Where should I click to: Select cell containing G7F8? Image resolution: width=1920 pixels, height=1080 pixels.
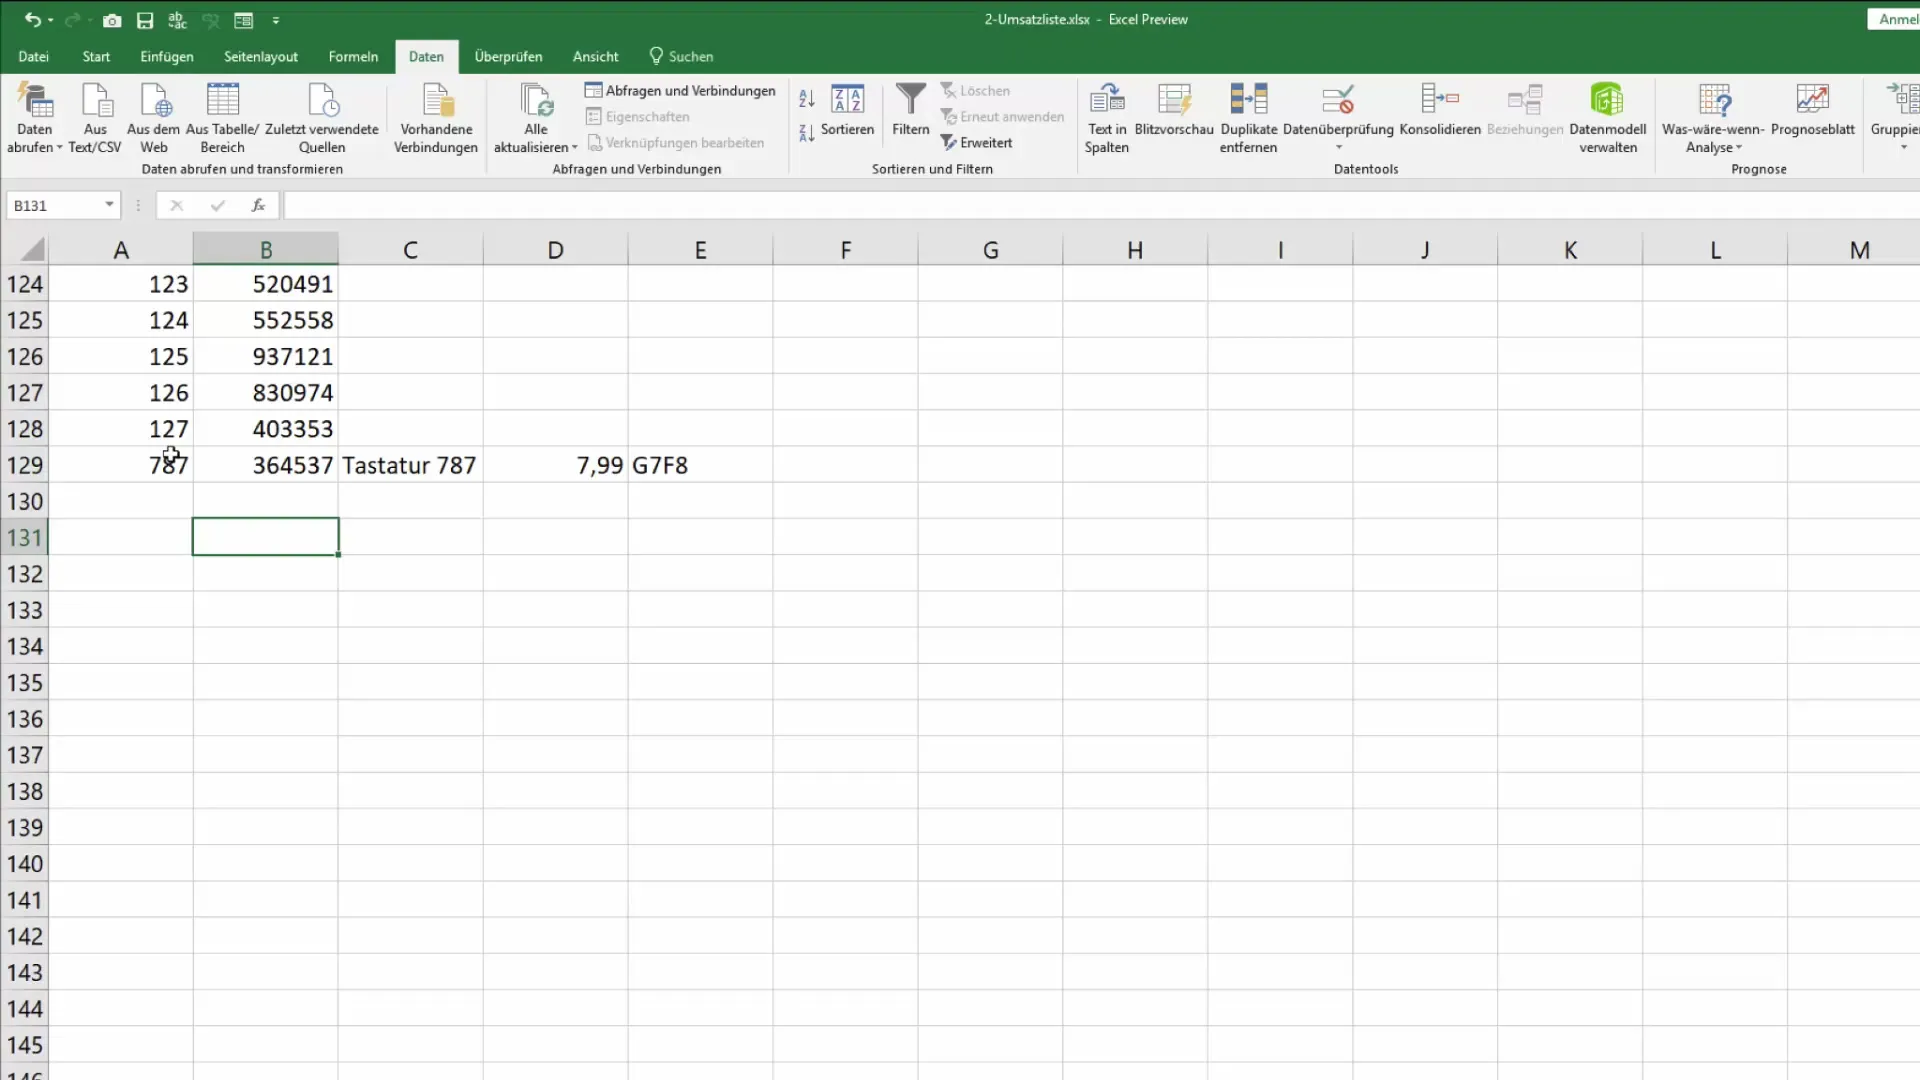[x=701, y=465]
